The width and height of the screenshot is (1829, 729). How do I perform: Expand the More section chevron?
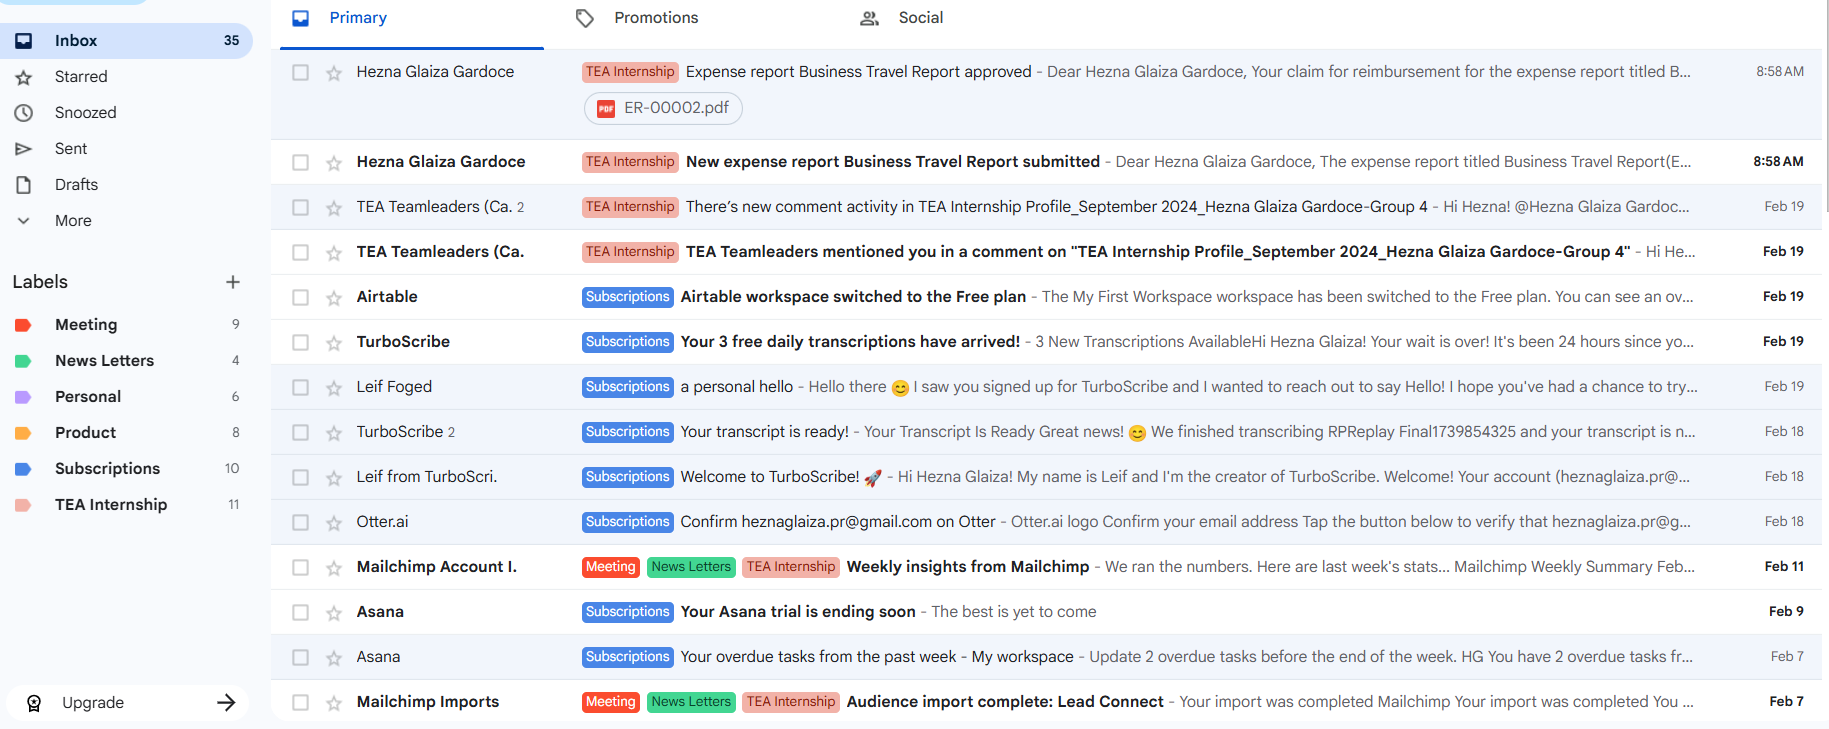[x=24, y=221]
